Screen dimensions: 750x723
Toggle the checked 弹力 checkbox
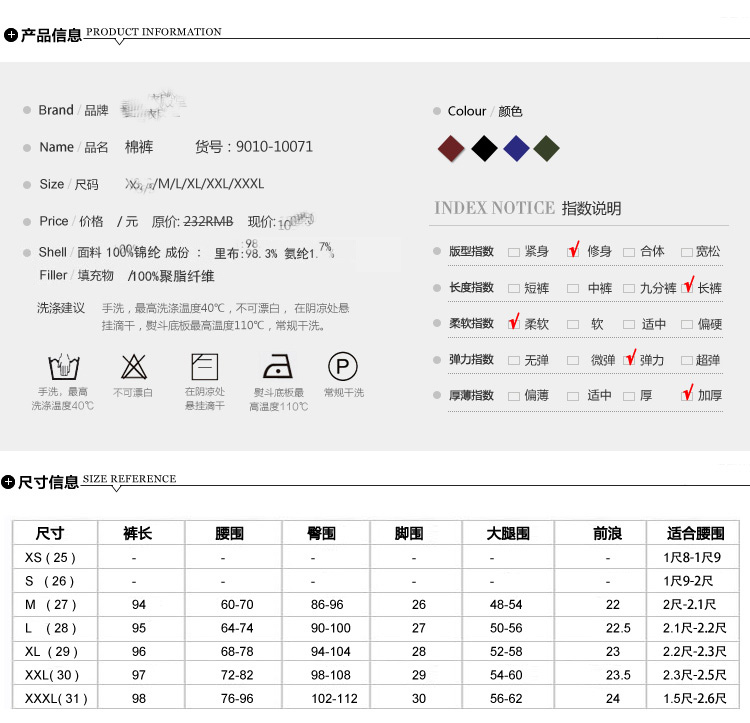coord(629,360)
